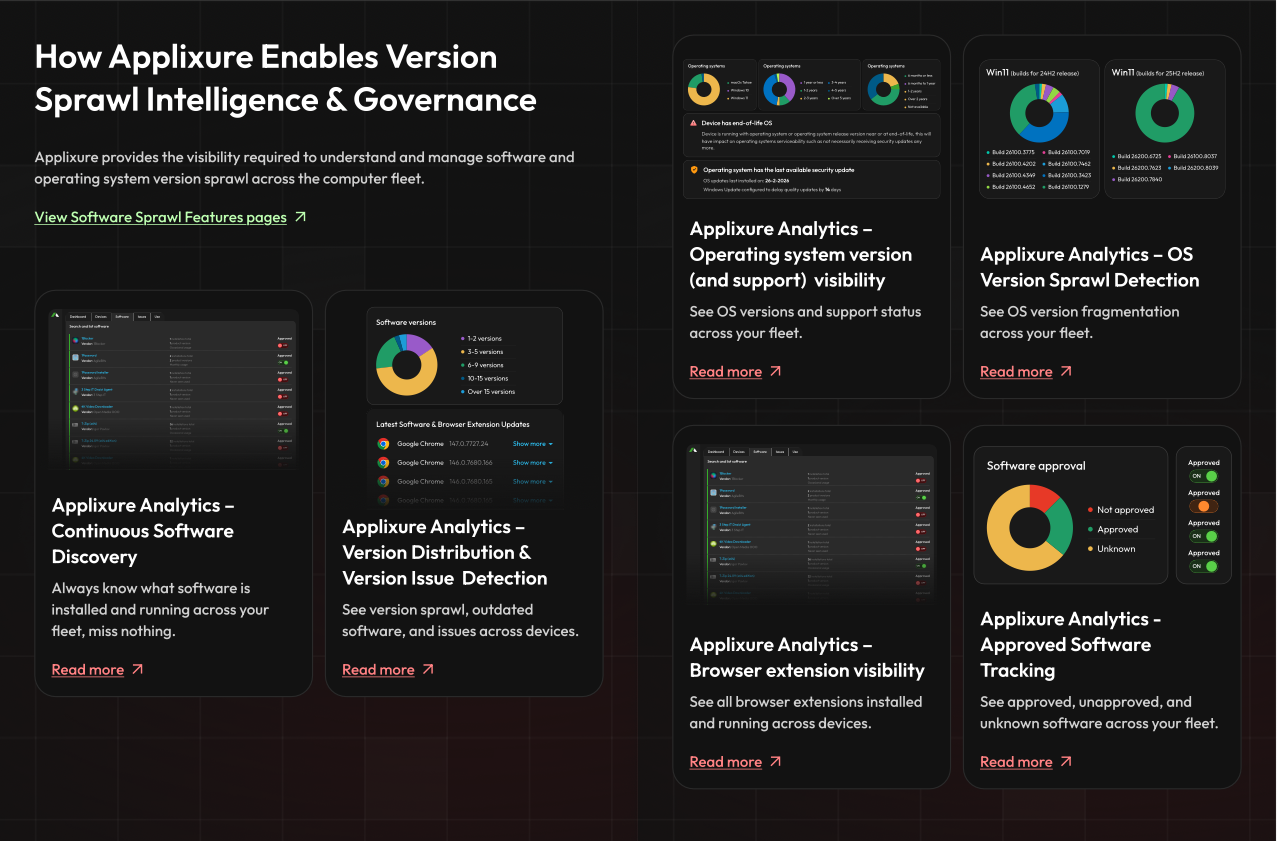The height and width of the screenshot is (841, 1277).
Task: Click Operating system has last available security update heading
Action: pyautogui.click(x=778, y=170)
